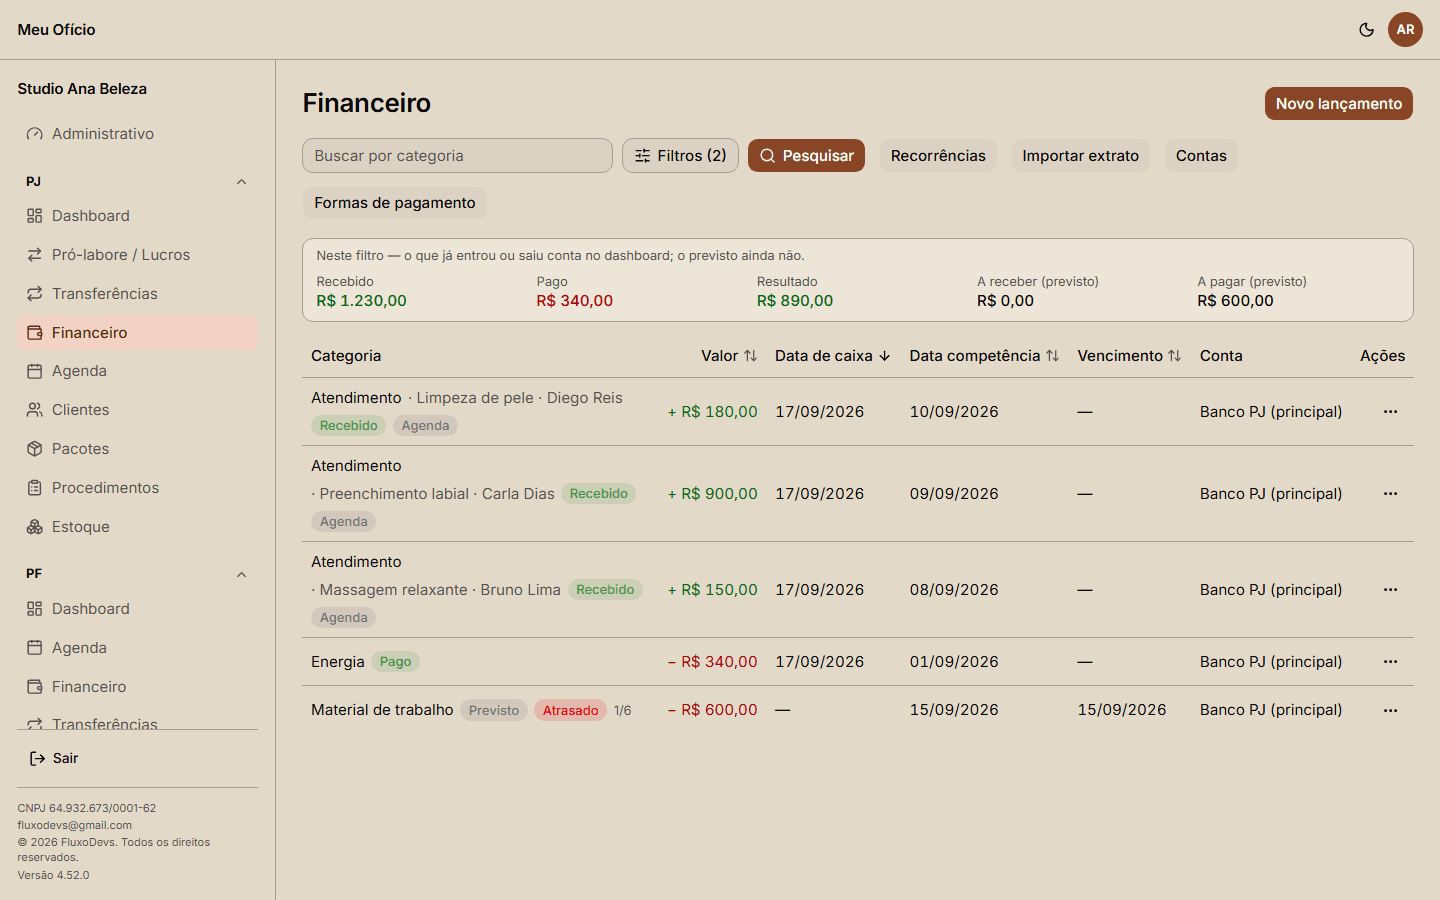Open actions menu for Energia row
Image resolution: width=1440 pixels, height=900 pixels.
[1390, 662]
